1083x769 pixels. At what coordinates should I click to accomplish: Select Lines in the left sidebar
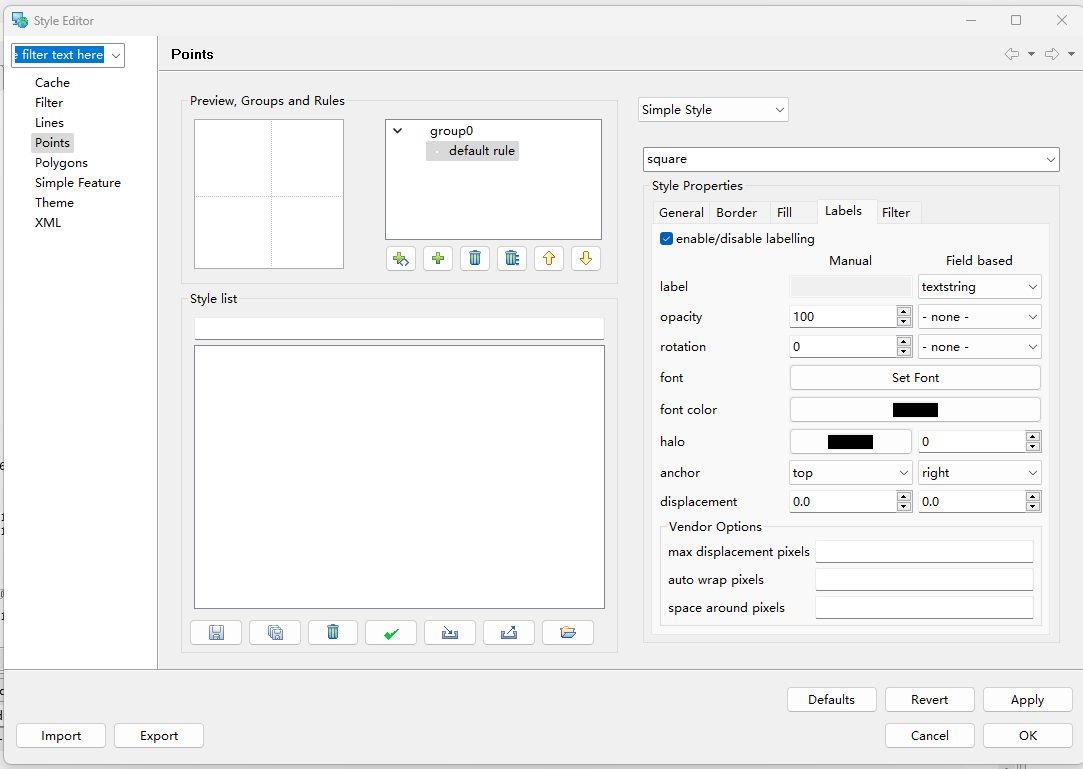coord(49,123)
